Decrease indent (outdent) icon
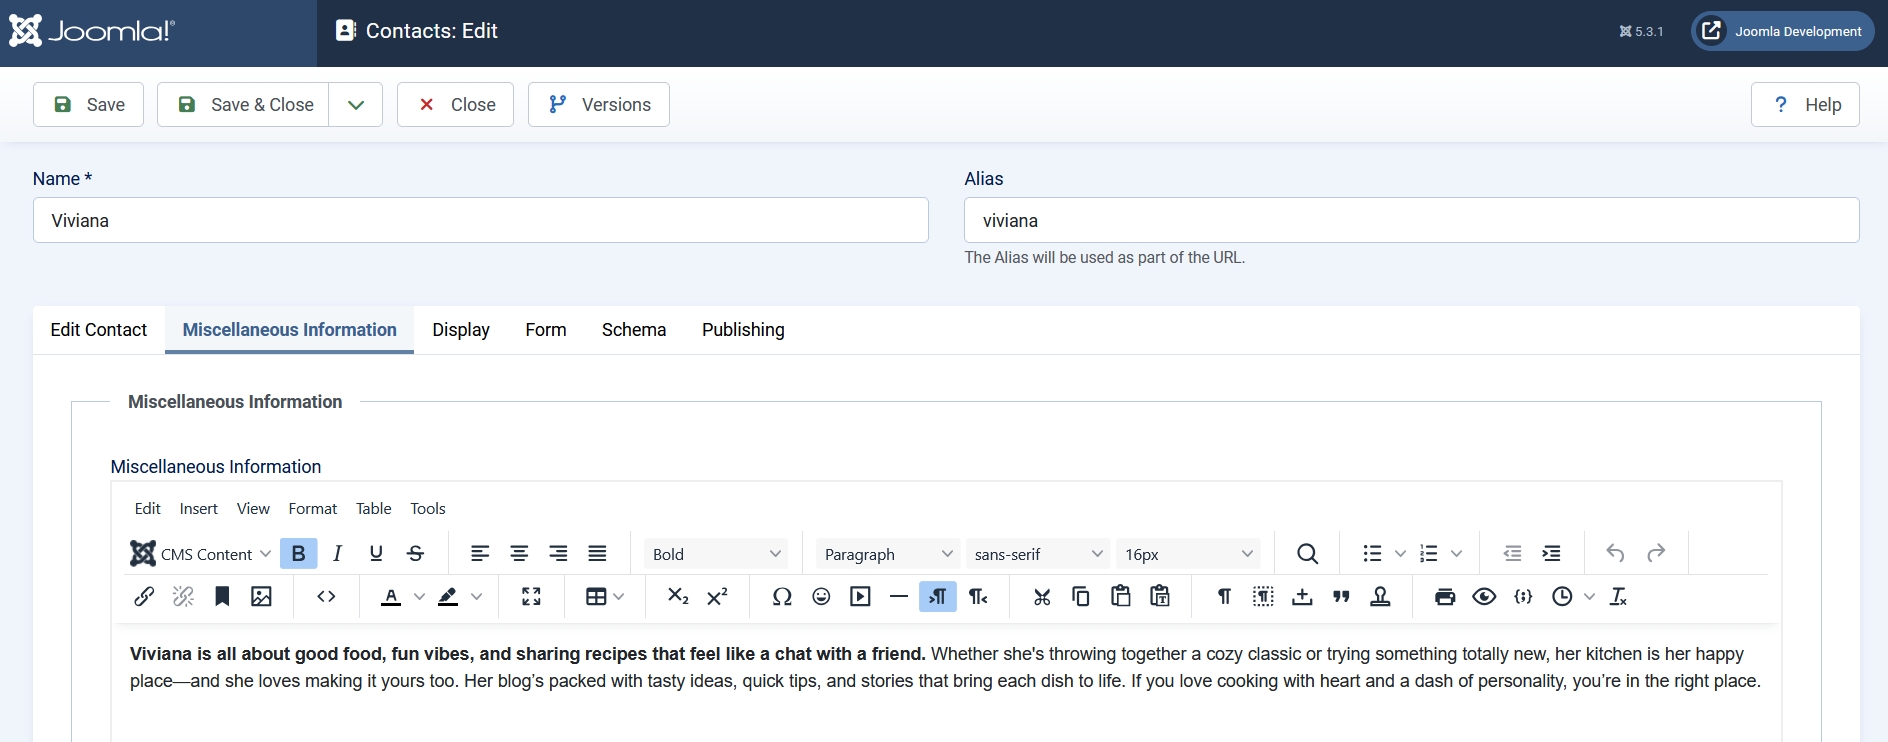The image size is (1888, 742). point(1512,553)
